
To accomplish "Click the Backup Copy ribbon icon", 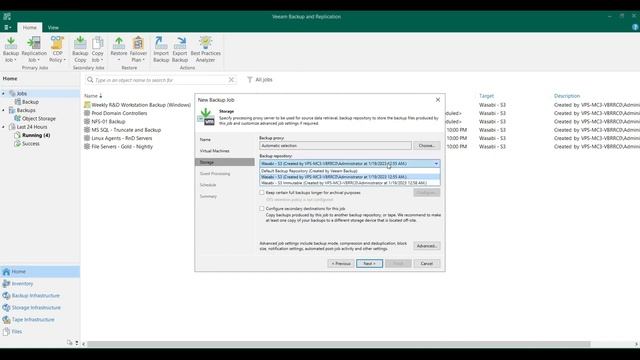I will pyautogui.click(x=80, y=49).
